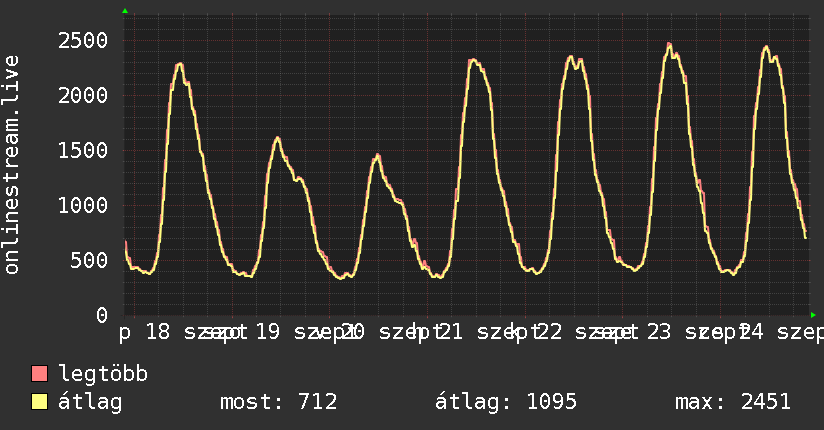Screen dimensions: 824x430
Task: Click the green arrow atop the y-axis
Action: (125, 11)
